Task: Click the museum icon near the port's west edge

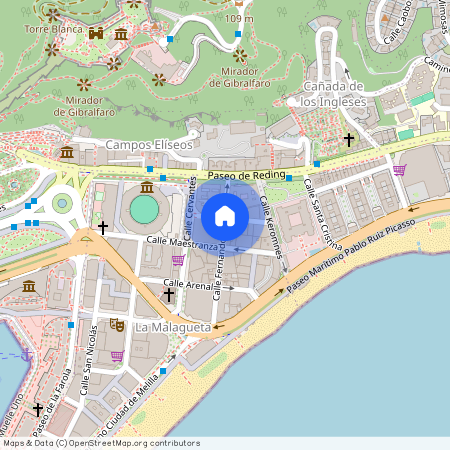Action: [x=29, y=286]
